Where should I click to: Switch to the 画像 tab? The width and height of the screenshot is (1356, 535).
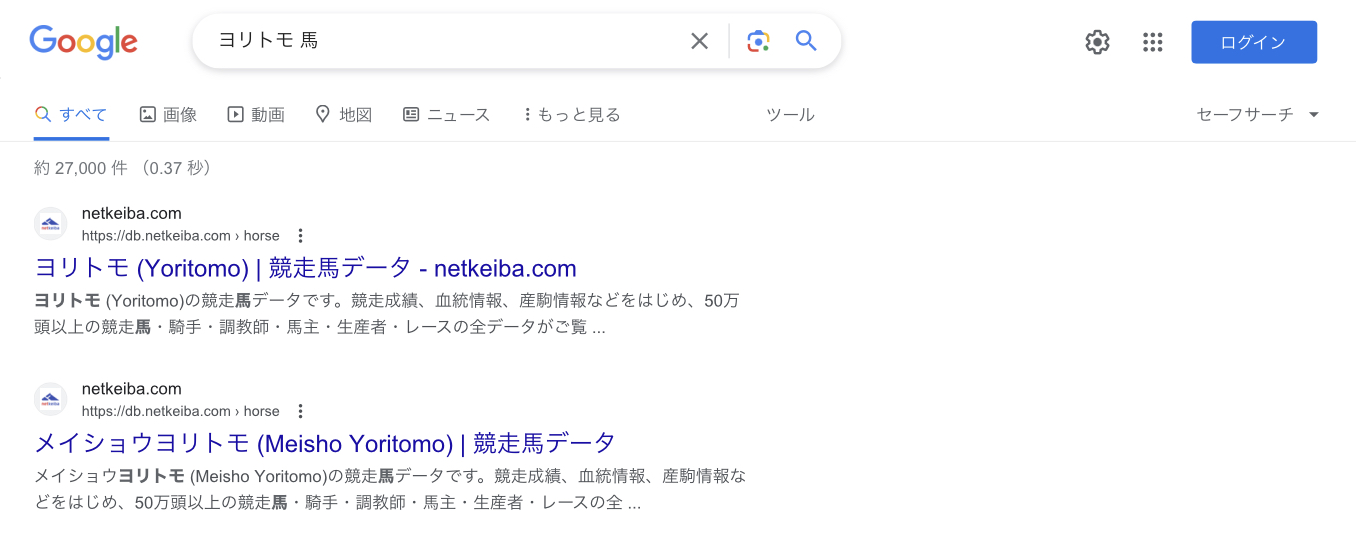(168, 114)
